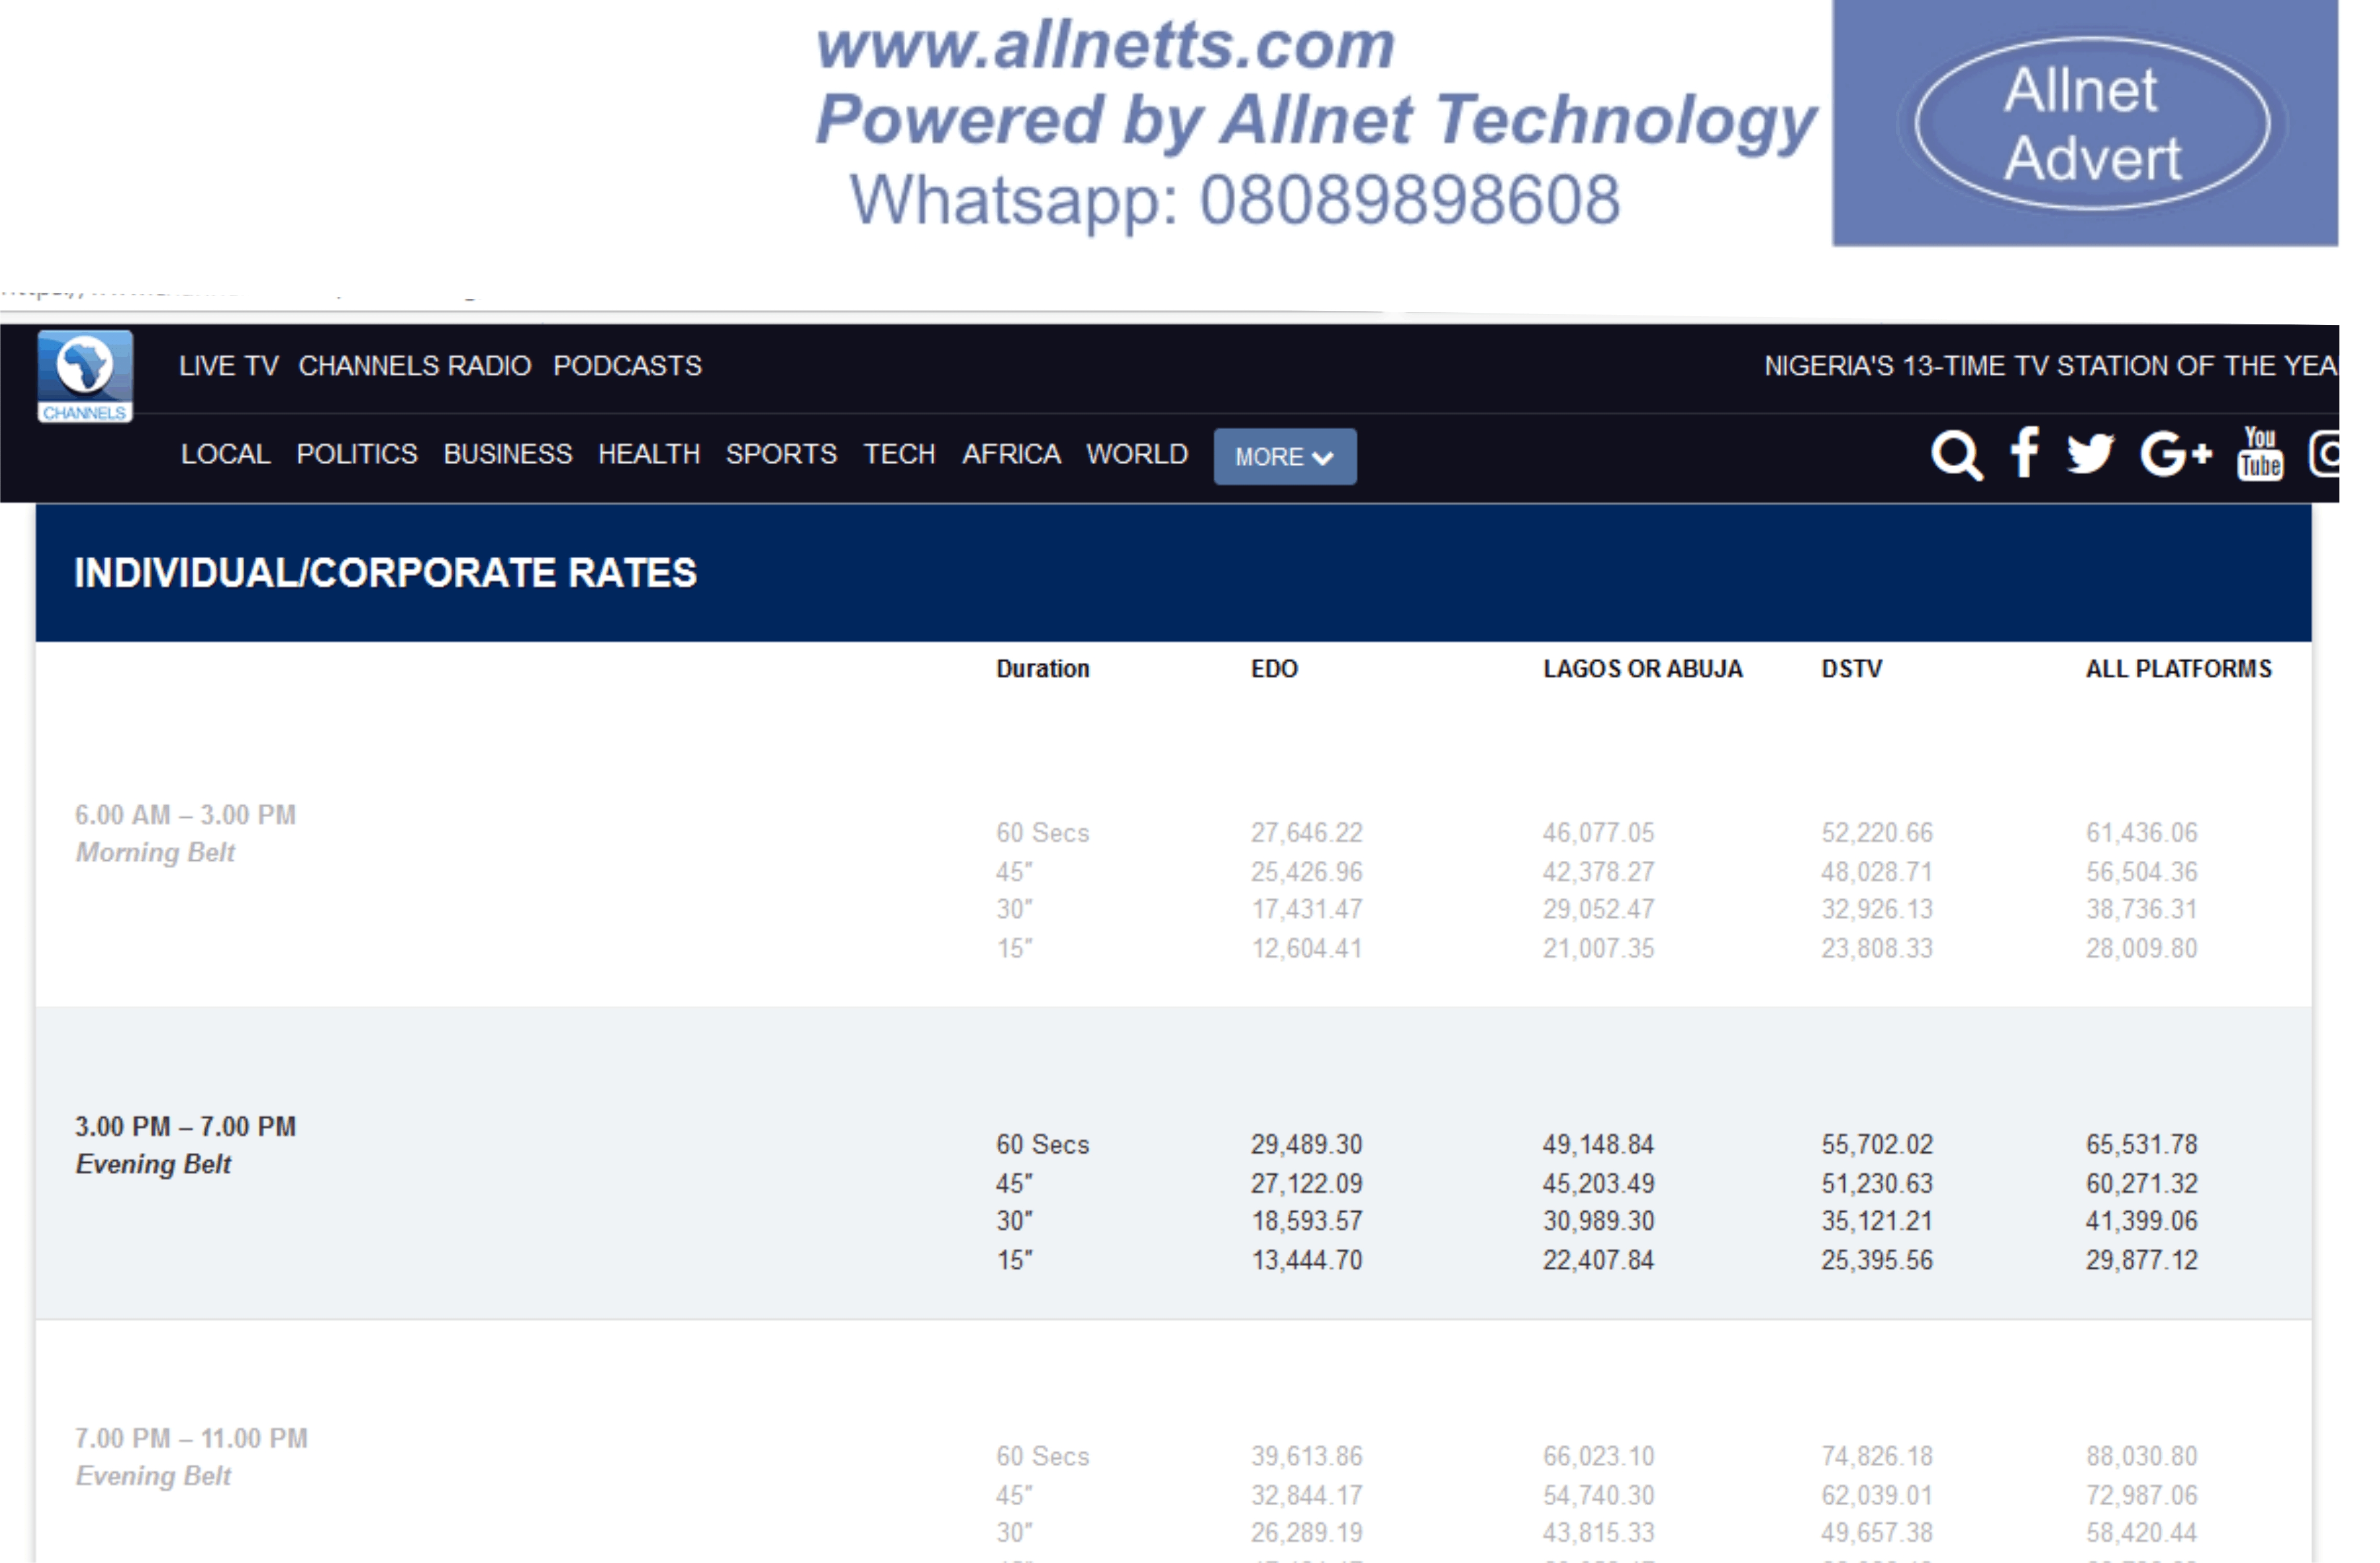Image resolution: width=2380 pixels, height=1563 pixels.
Task: Open the HEALTH section
Action: point(648,454)
